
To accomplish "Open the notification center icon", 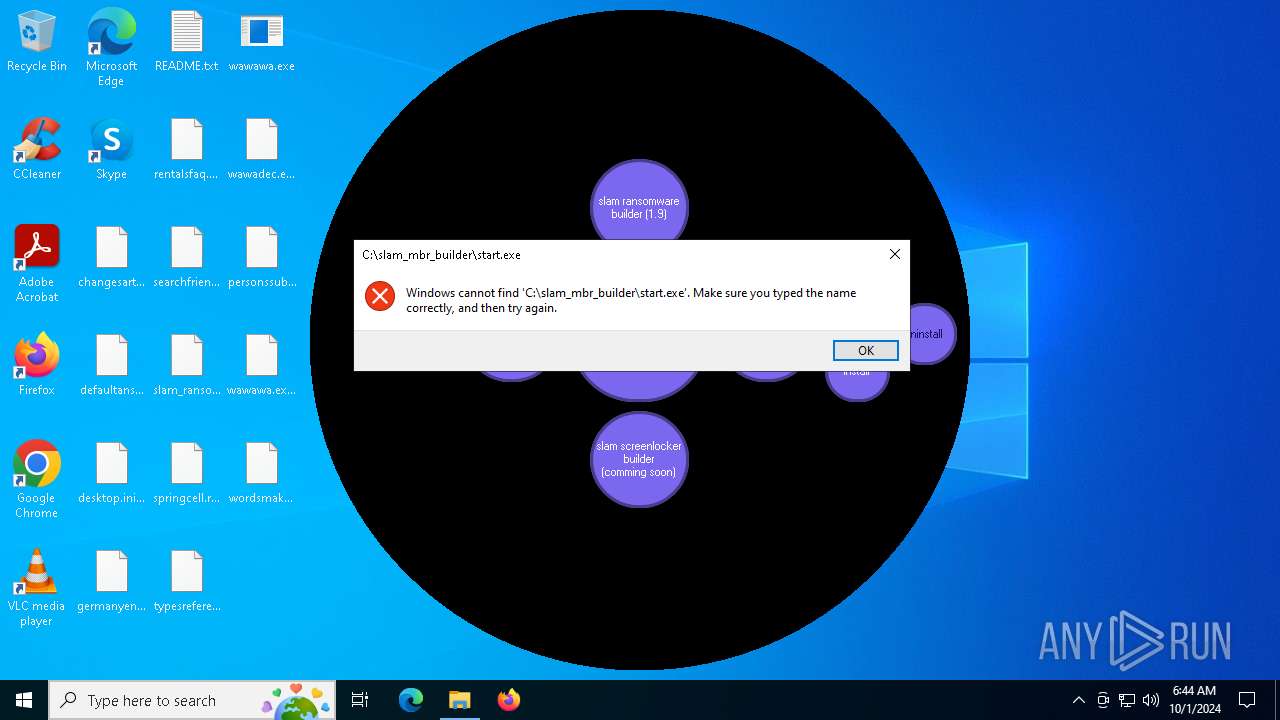I will [x=1247, y=700].
